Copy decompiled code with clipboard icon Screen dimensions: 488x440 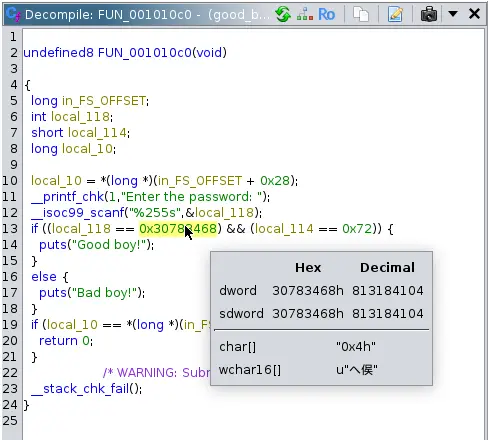pos(361,14)
